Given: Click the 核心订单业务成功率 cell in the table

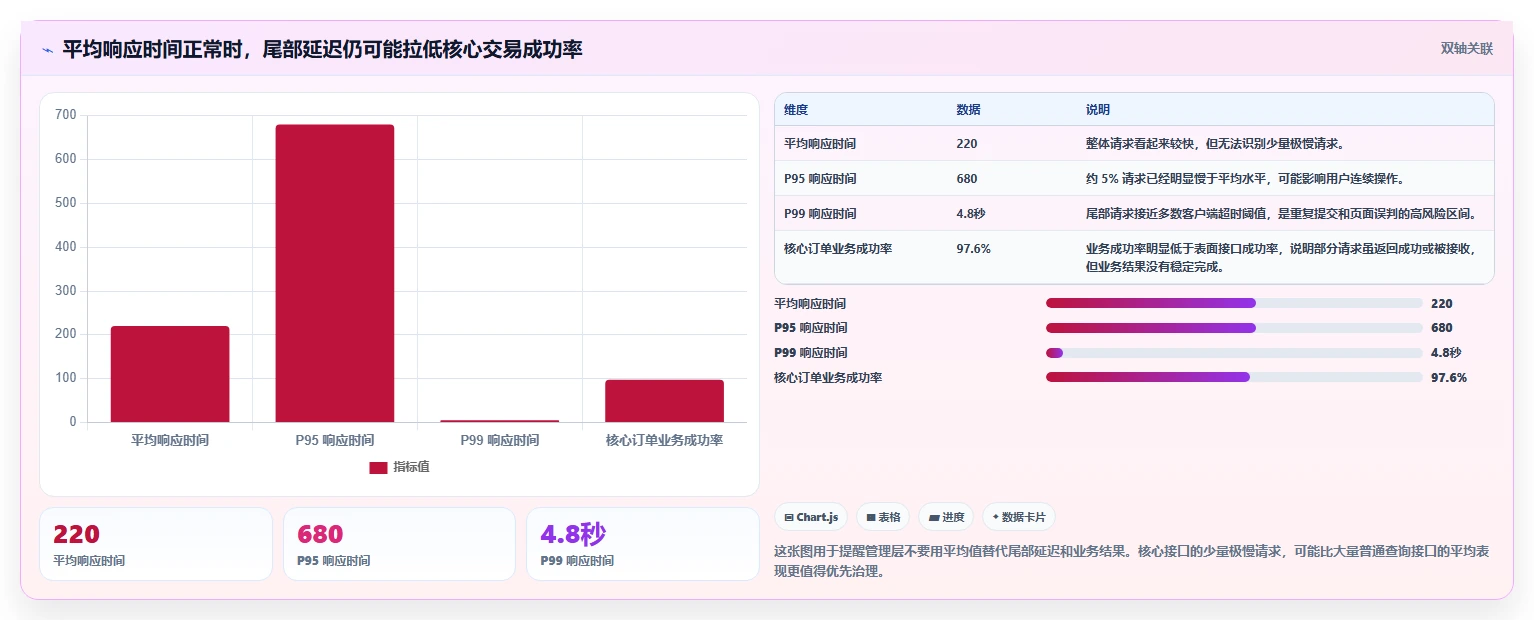Looking at the screenshot, I should pyautogui.click(x=838, y=249).
